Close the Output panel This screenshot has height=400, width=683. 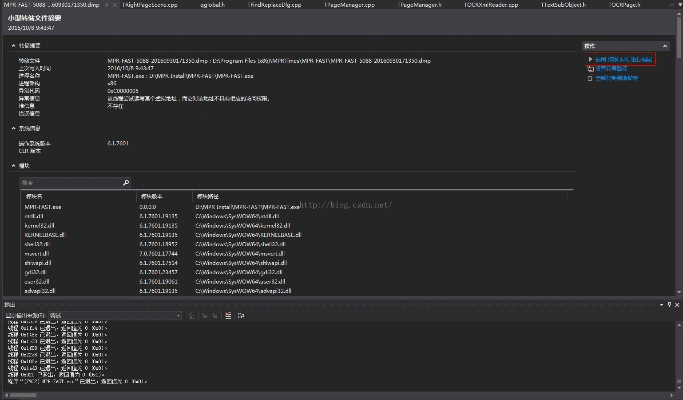point(676,304)
